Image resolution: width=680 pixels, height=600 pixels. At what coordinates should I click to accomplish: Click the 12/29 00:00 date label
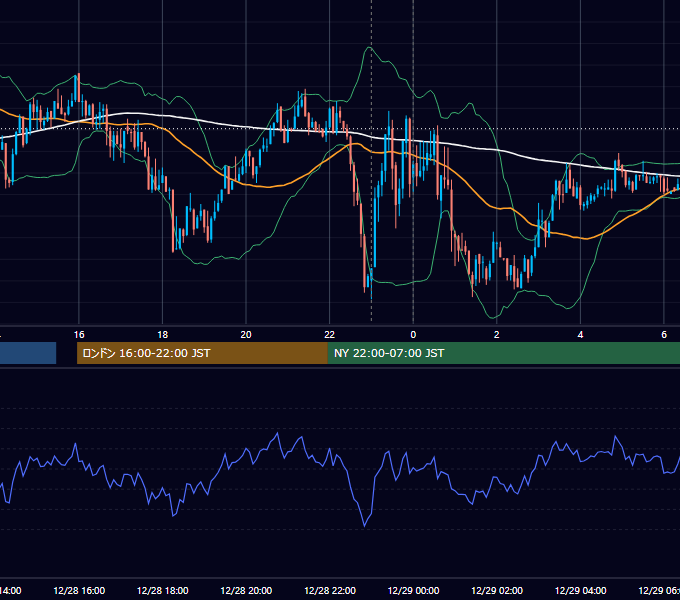tap(413, 591)
